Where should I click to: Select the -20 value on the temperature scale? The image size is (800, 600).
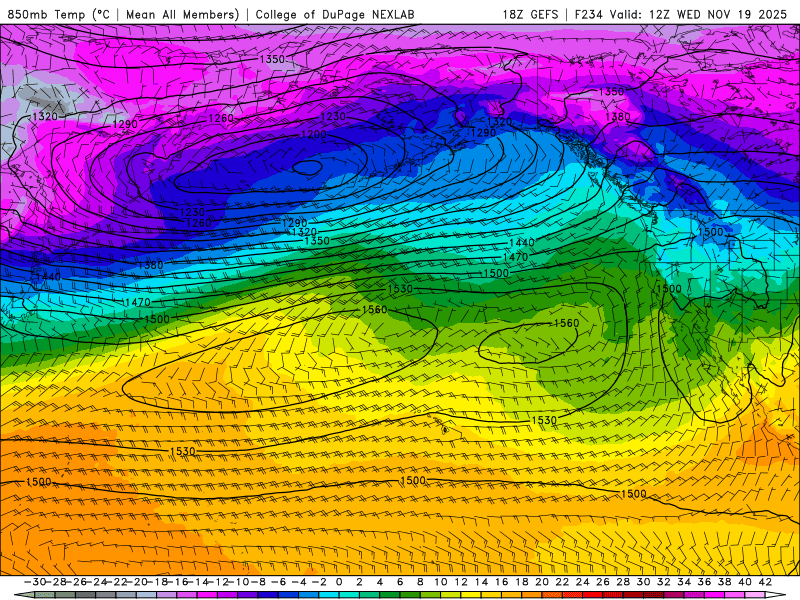(x=137, y=582)
